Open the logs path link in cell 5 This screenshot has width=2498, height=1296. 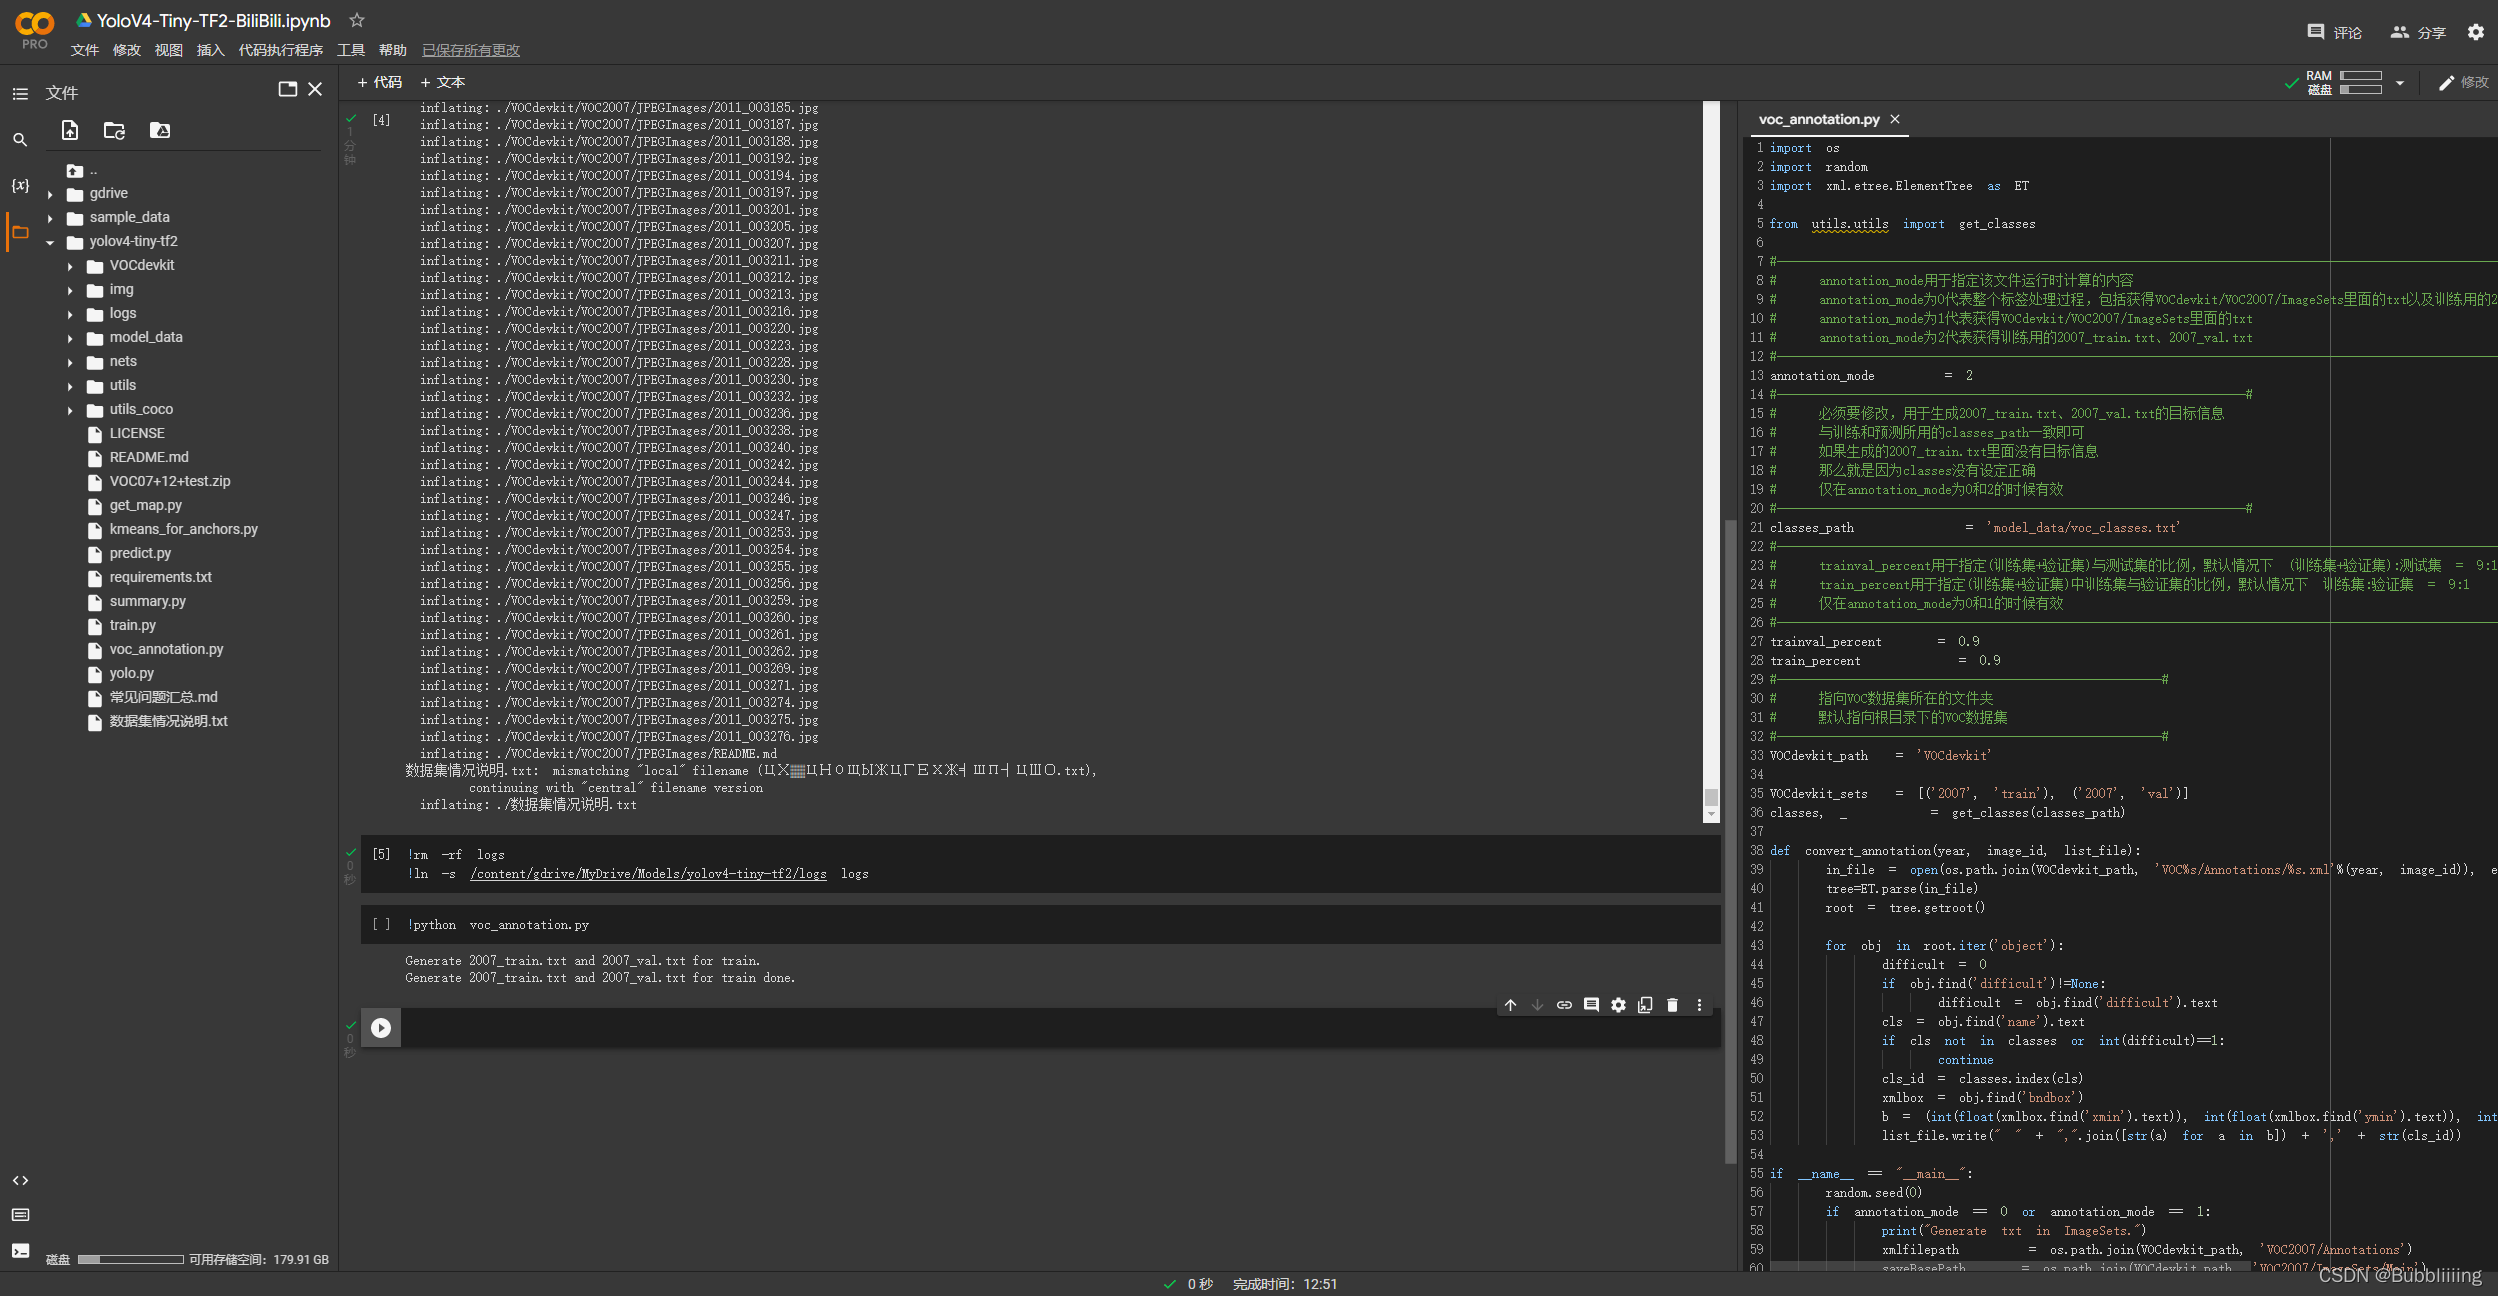coord(648,873)
